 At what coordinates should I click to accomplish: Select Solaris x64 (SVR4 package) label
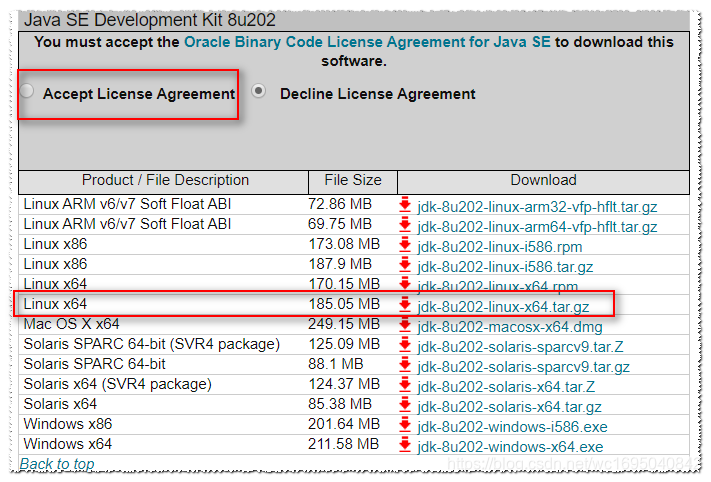117,384
